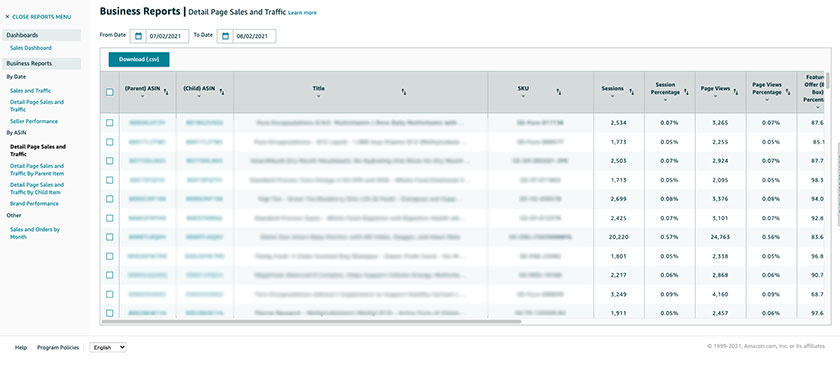Select Detail Page Sales and Traffic By Child Item

[36, 188]
